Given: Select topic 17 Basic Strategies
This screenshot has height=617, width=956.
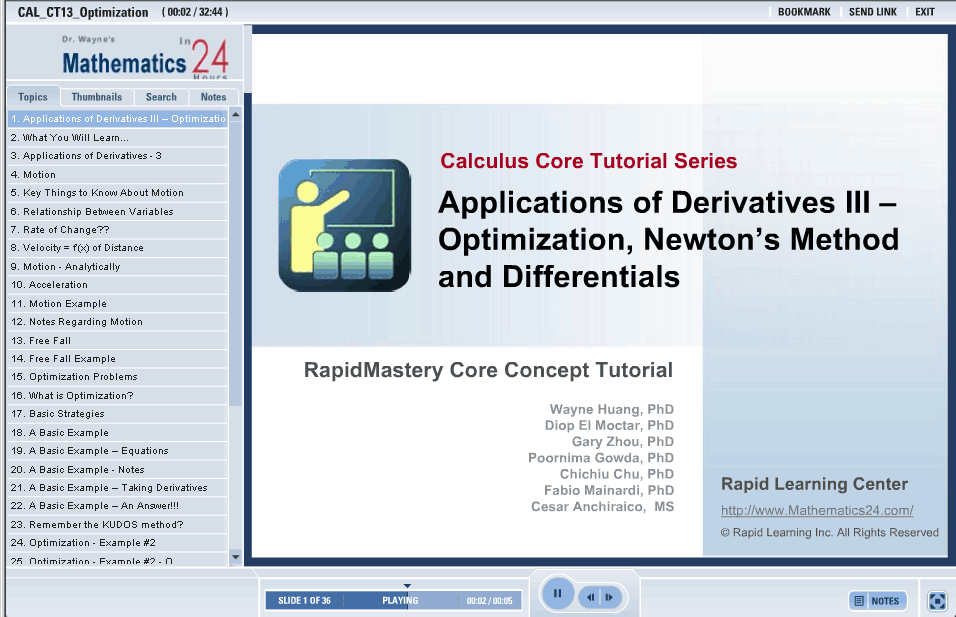Looking at the screenshot, I should pos(118,413).
